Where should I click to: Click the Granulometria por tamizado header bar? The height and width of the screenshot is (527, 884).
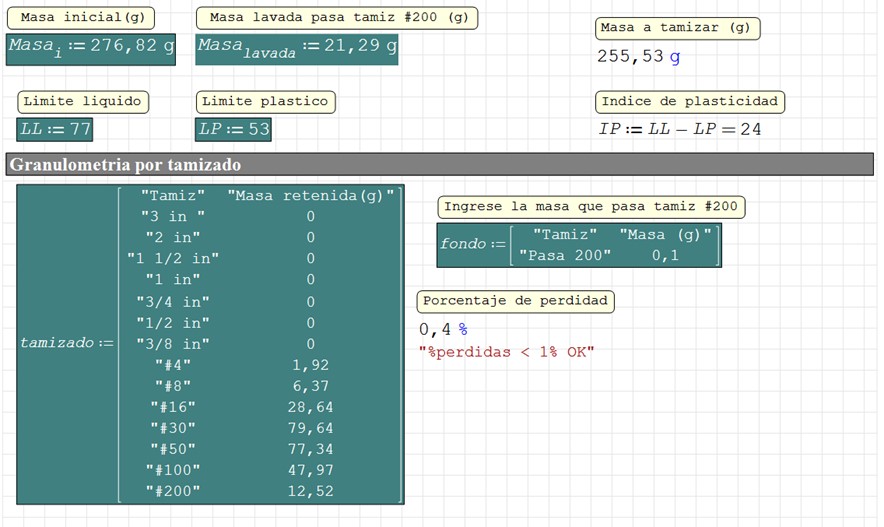[440, 165]
